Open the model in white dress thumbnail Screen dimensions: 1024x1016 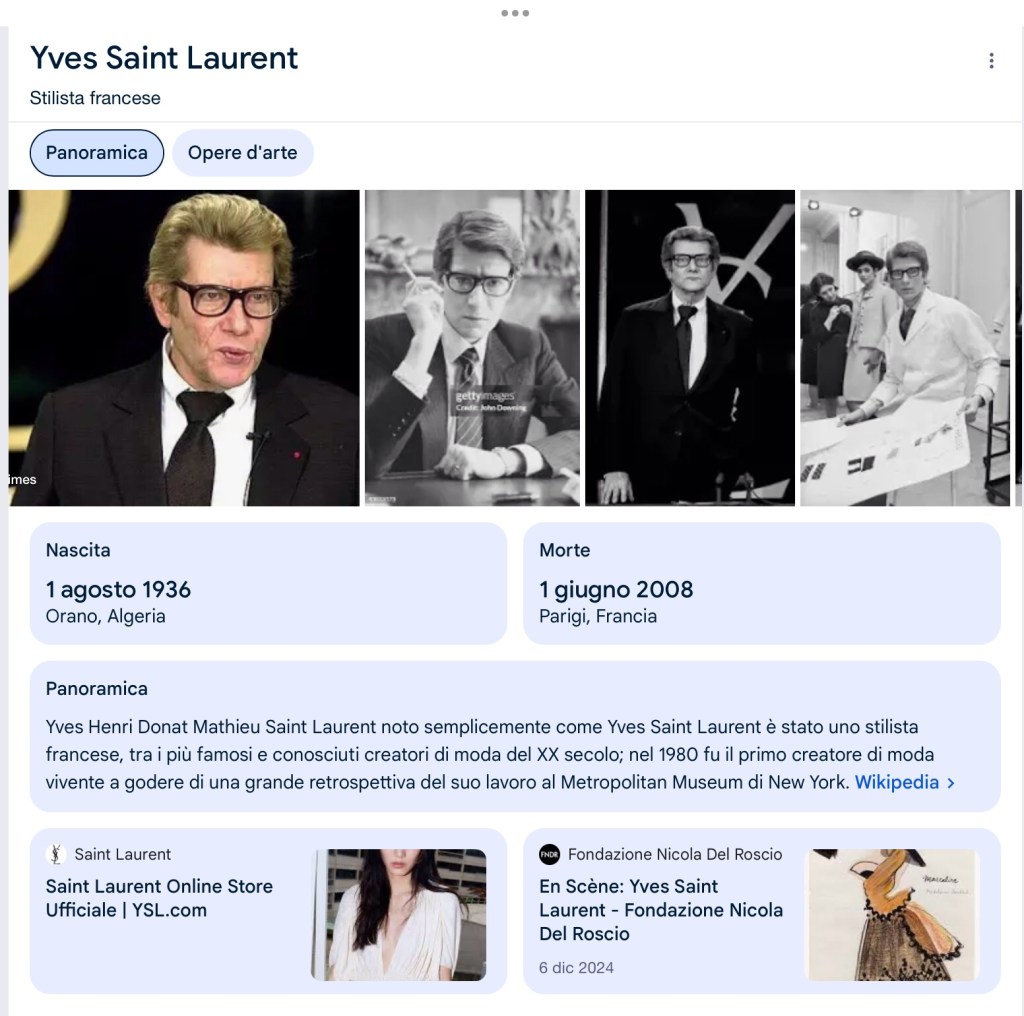[x=399, y=914]
